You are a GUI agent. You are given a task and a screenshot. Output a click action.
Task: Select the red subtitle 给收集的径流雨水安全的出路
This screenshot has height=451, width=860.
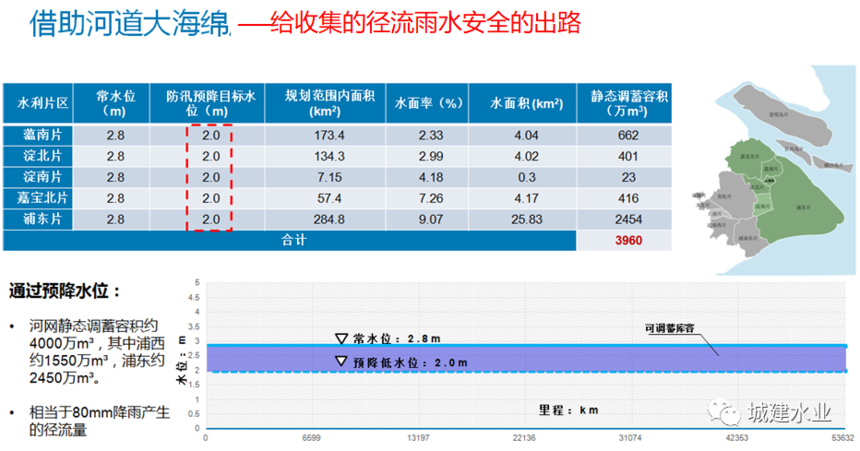[425, 23]
